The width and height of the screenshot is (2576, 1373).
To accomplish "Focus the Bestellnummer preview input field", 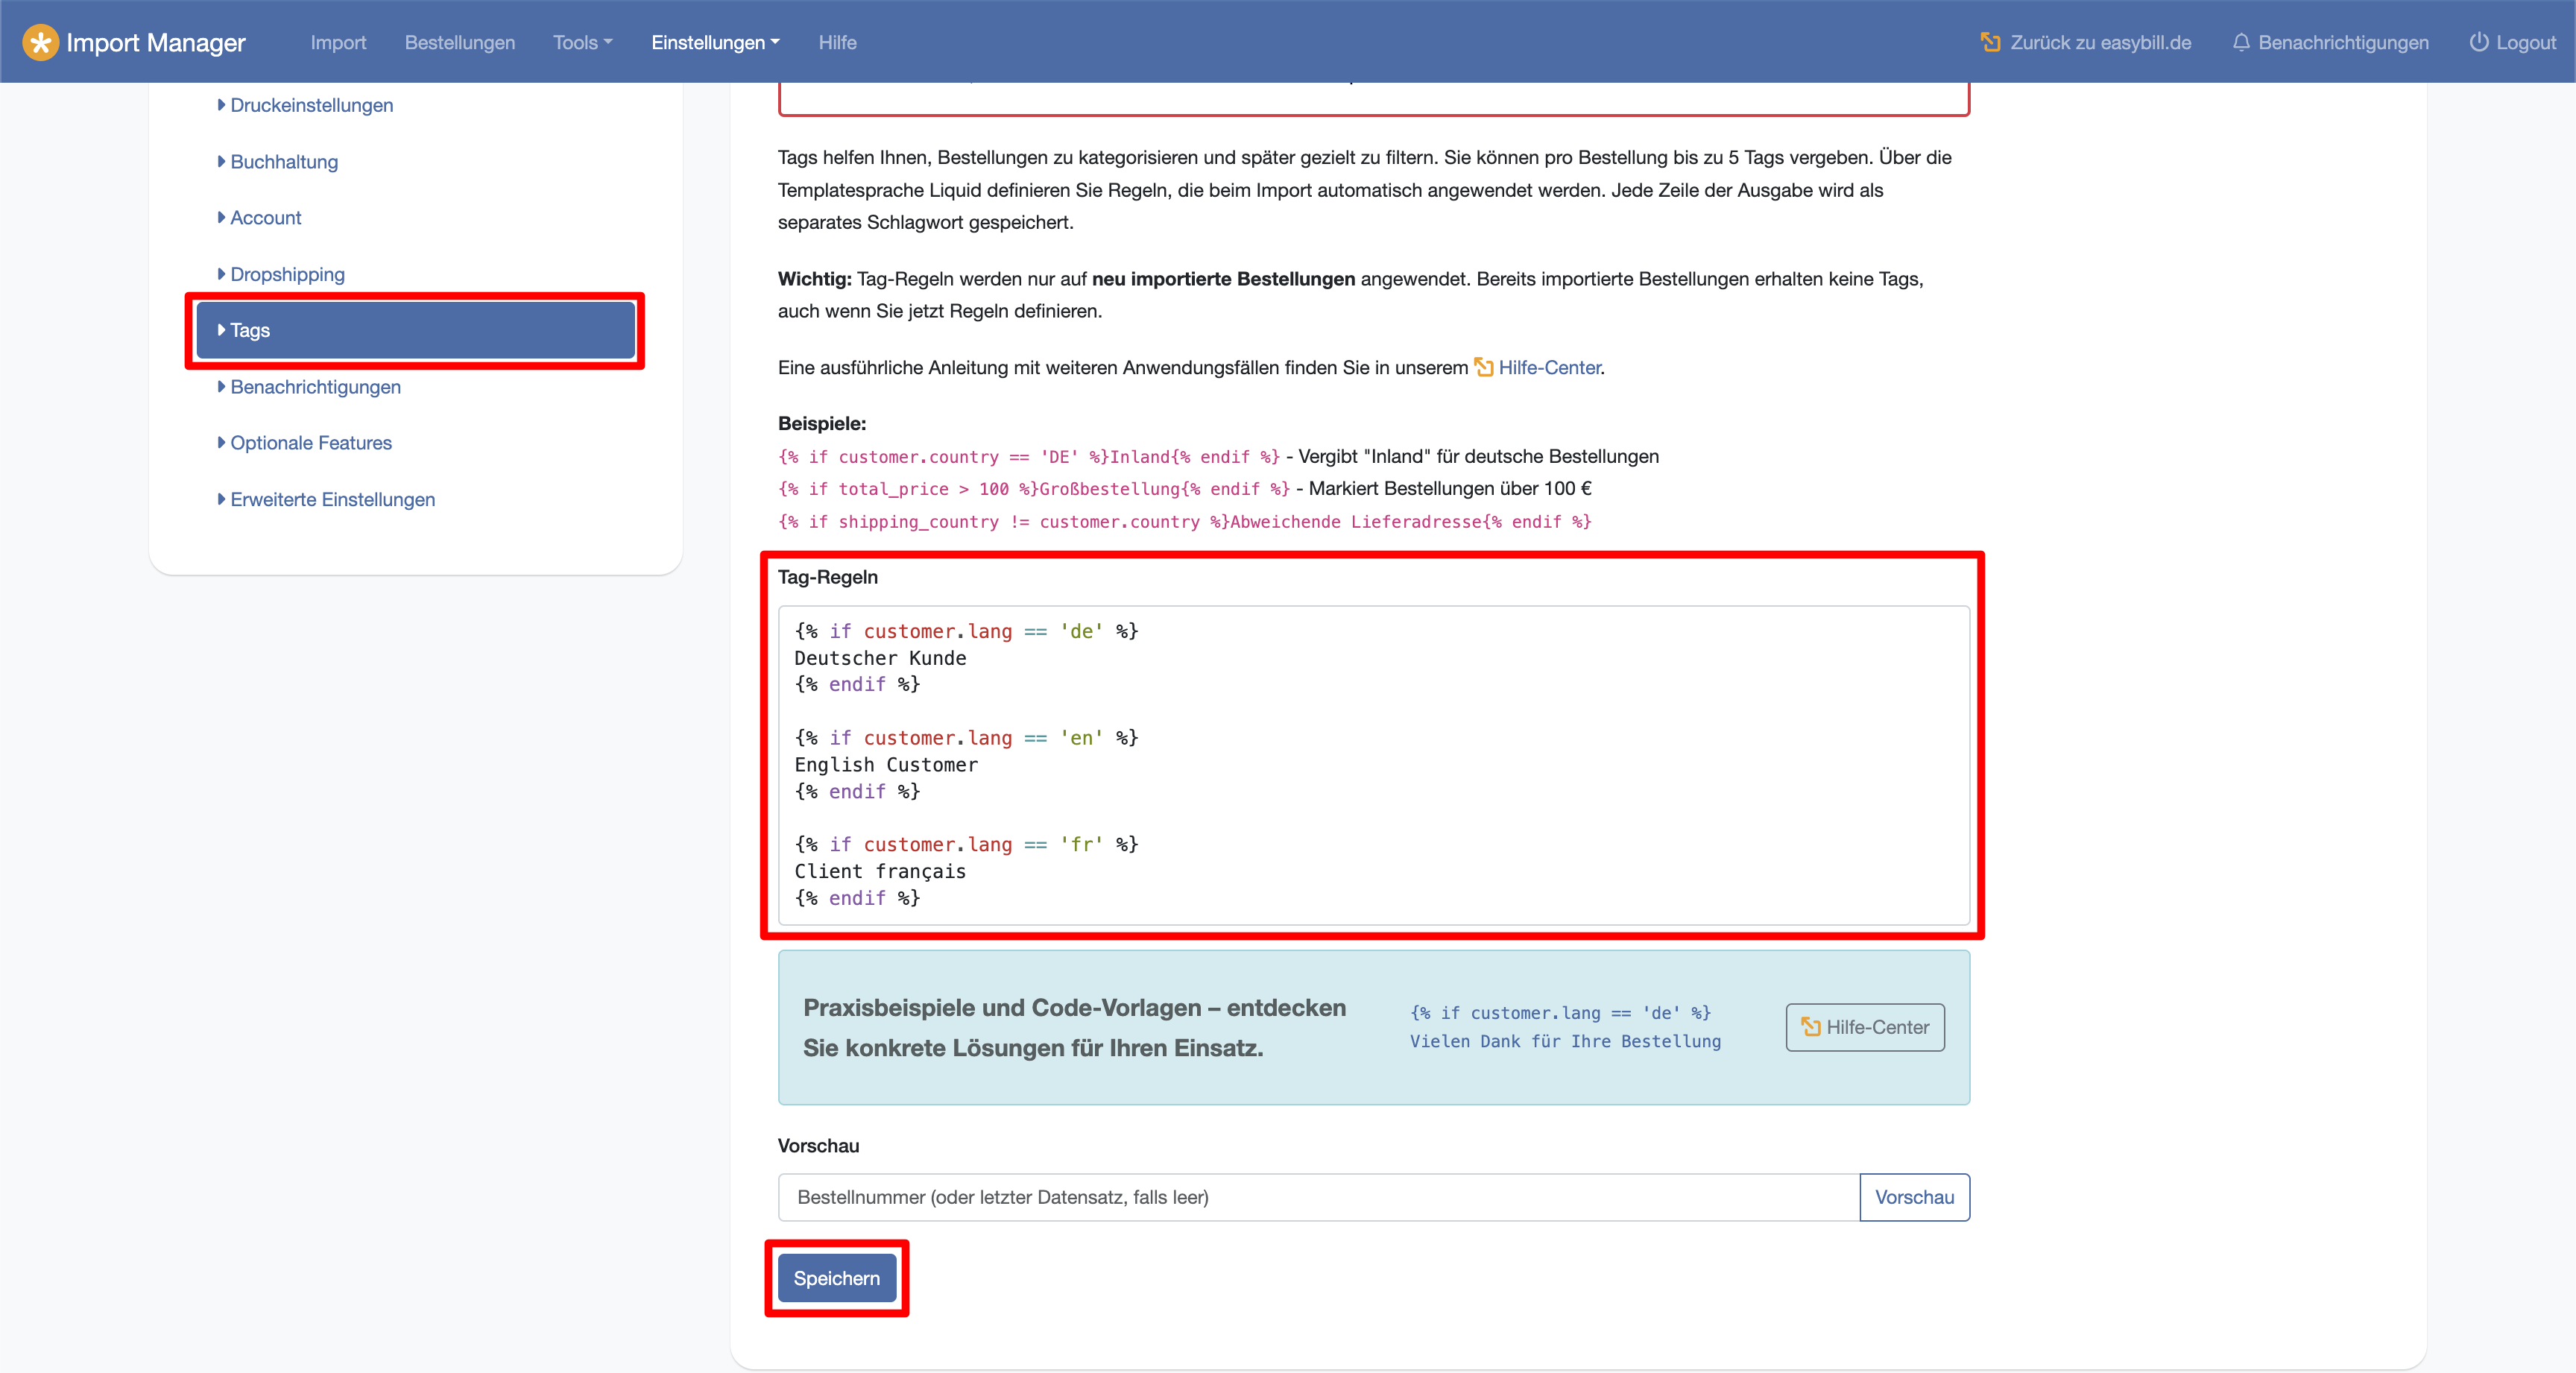I will 1317,1197.
